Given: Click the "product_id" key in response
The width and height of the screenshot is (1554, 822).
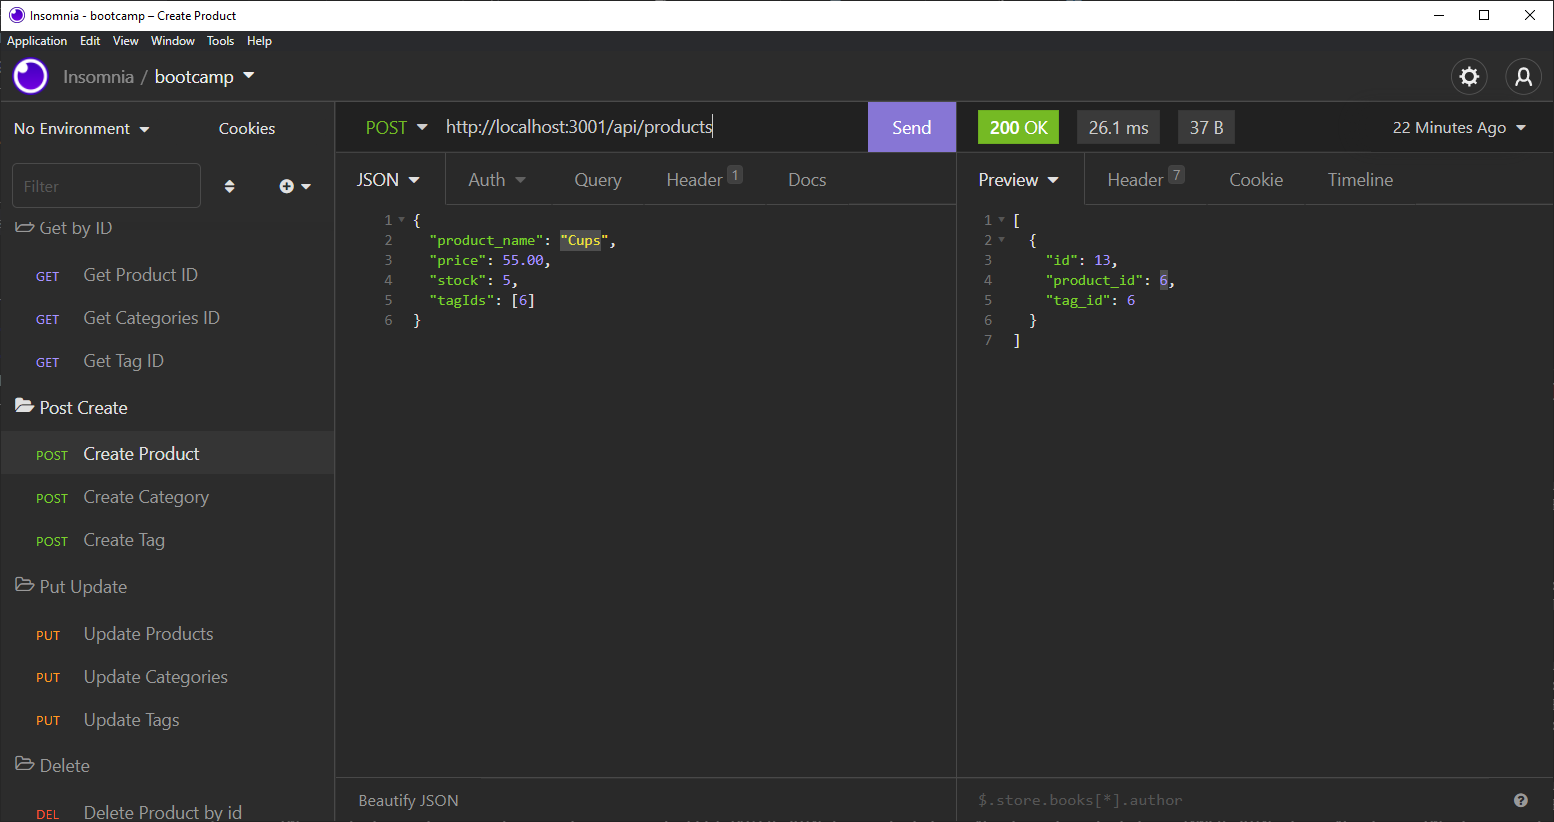Looking at the screenshot, I should pos(1095,280).
